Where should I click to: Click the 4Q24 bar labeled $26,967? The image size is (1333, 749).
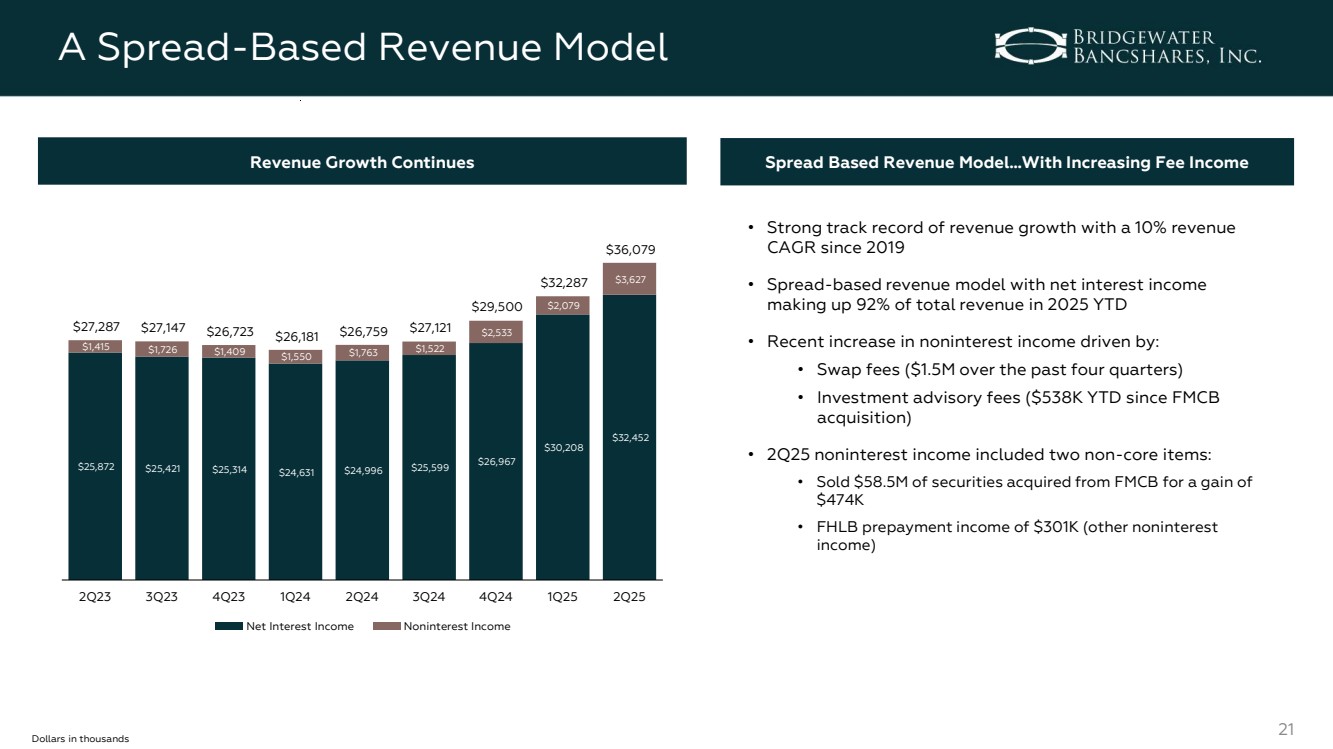click(495, 460)
